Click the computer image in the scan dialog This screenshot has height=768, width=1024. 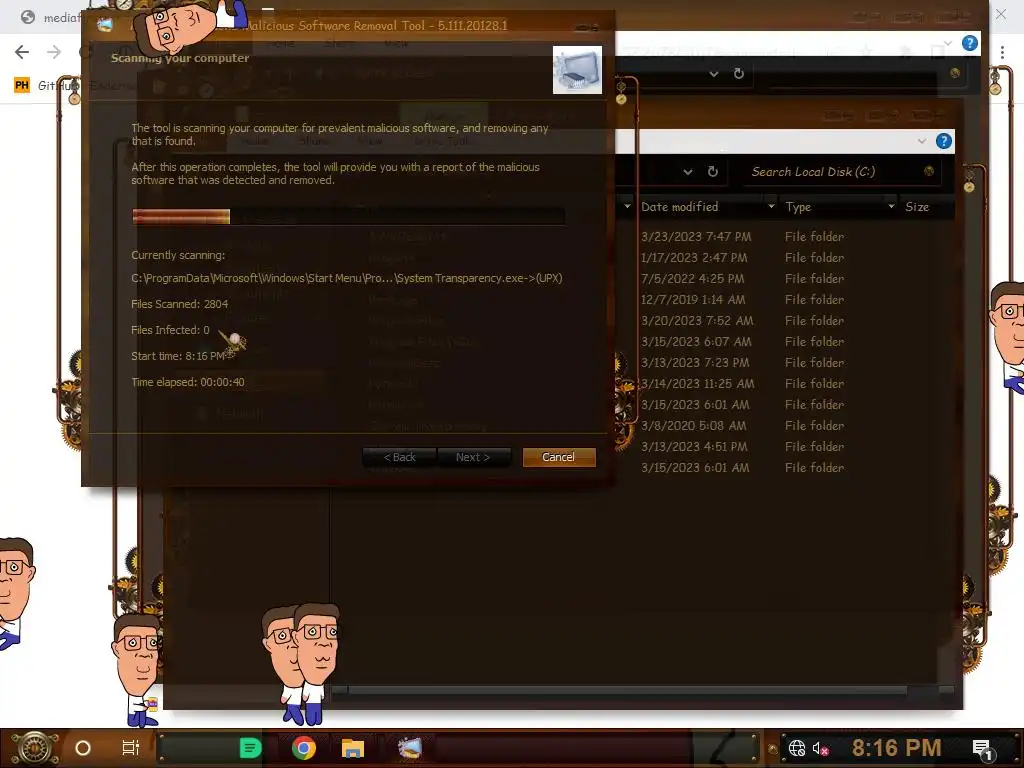(x=577, y=70)
